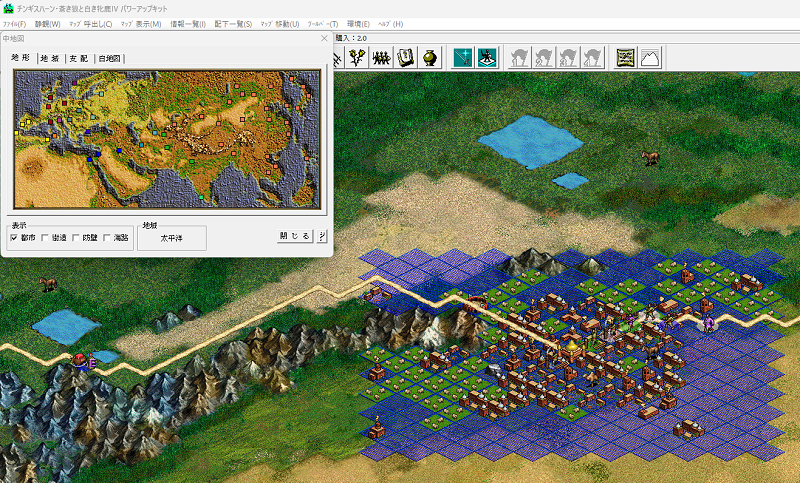Open the ツールバー(T) menu
Screen dimensions: 800x483
coord(322,24)
